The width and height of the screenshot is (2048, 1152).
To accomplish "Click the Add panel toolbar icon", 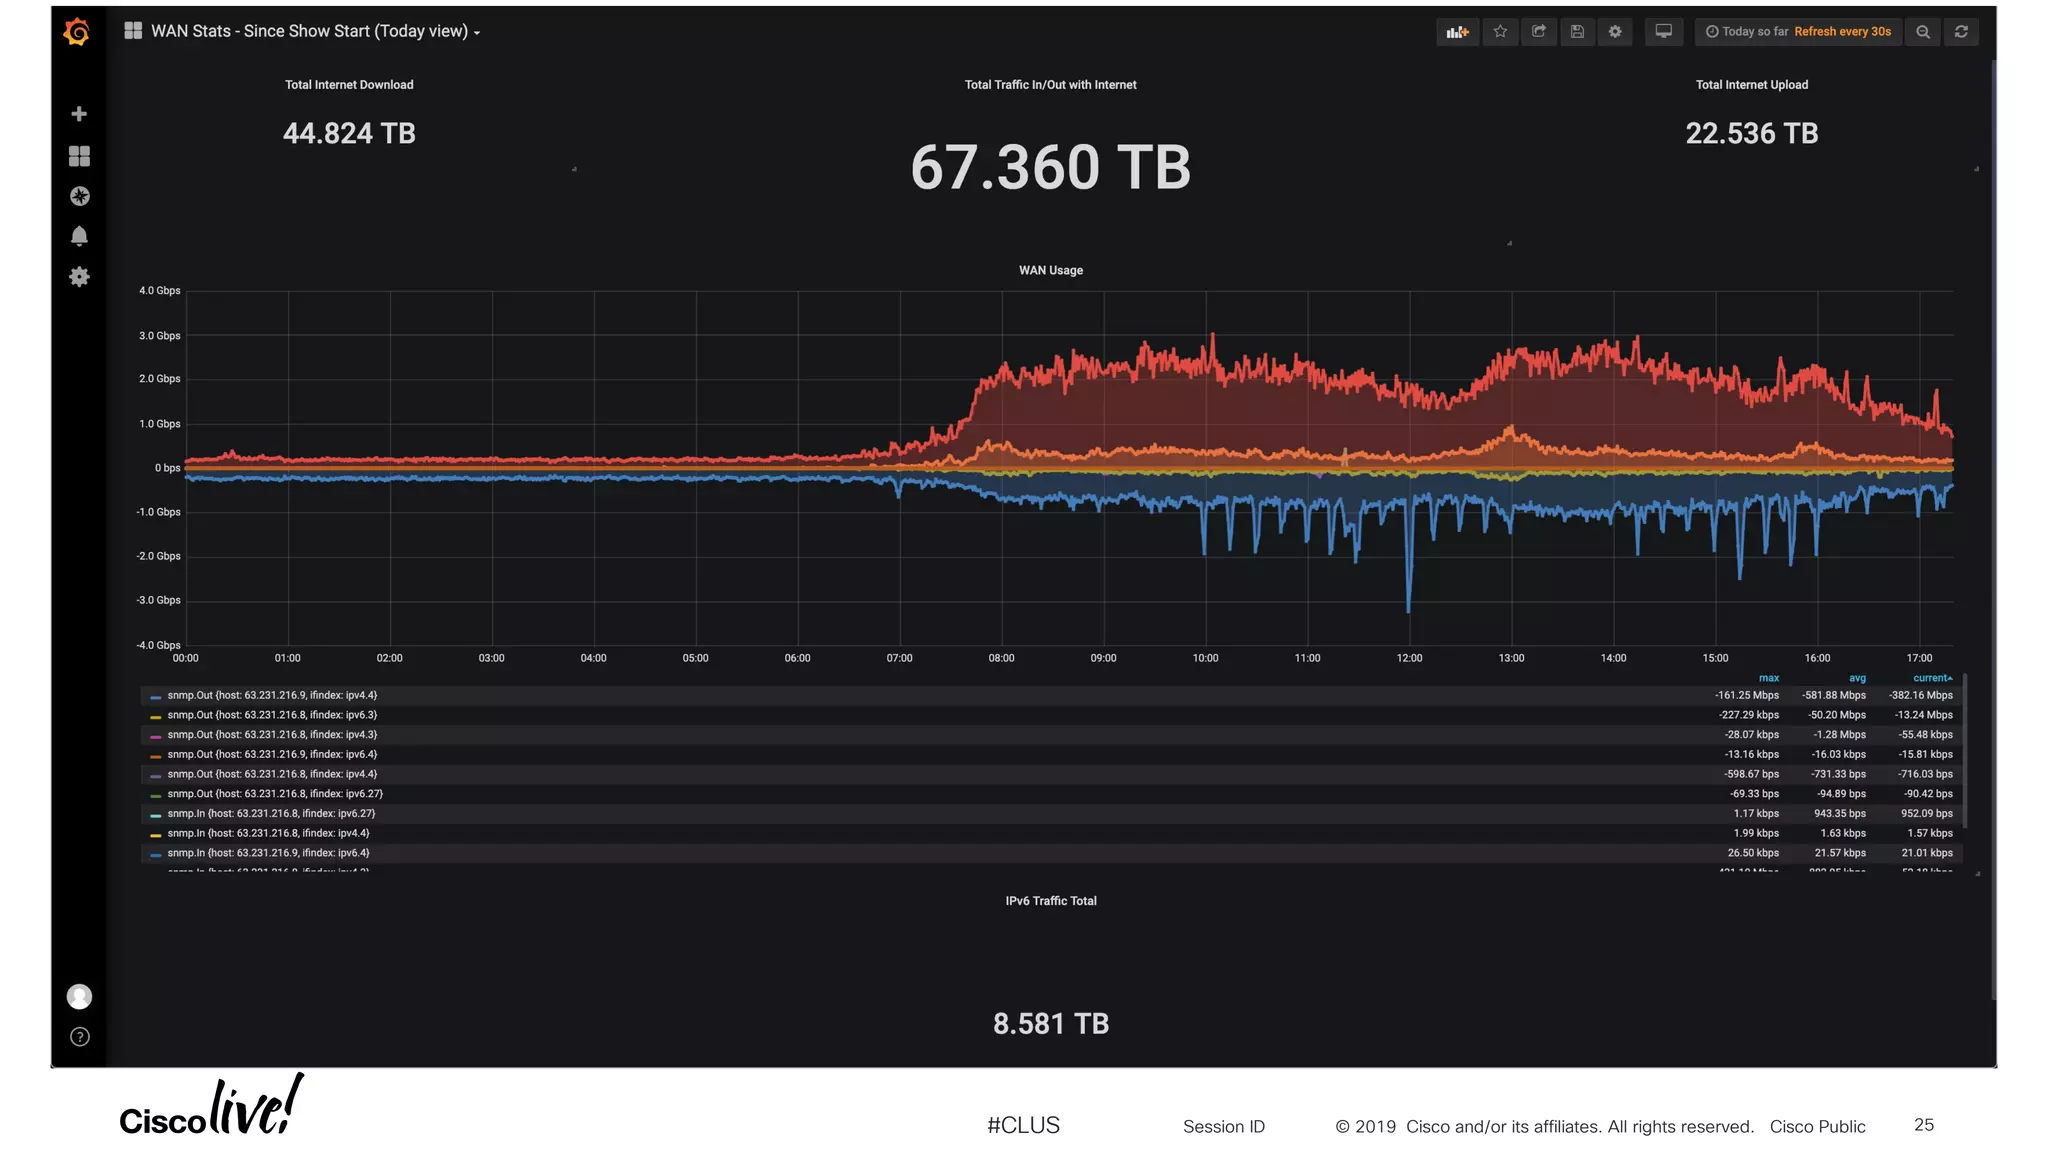I will tap(1457, 32).
